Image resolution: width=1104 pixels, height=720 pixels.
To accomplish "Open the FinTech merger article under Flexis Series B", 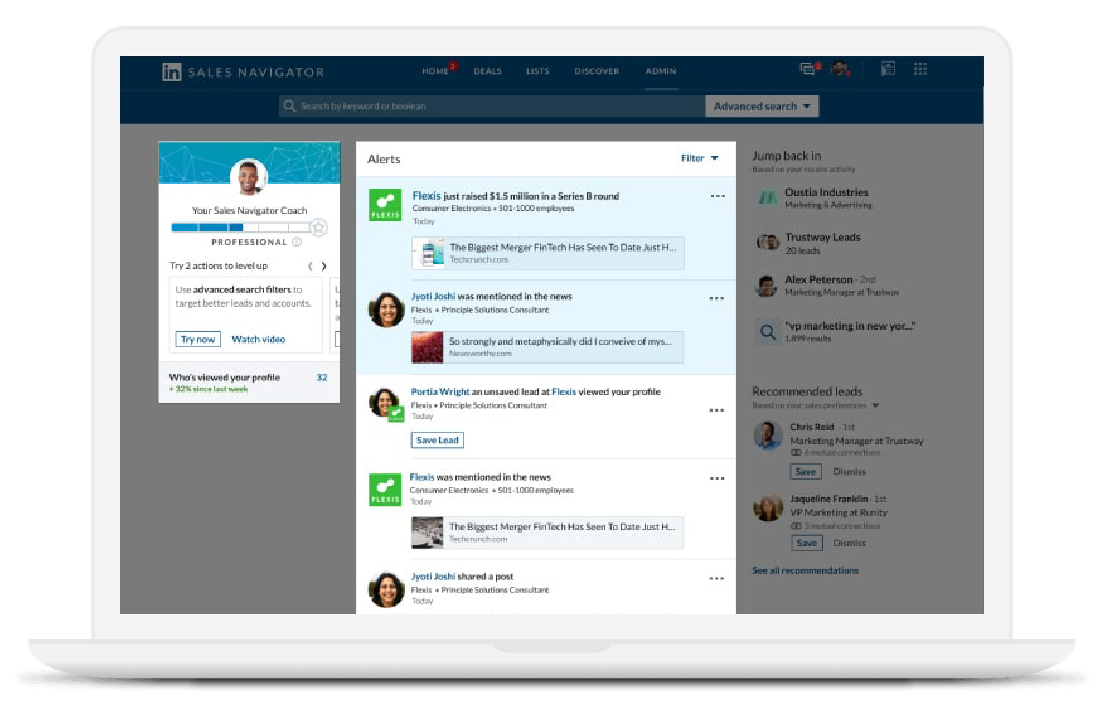I will (x=548, y=253).
